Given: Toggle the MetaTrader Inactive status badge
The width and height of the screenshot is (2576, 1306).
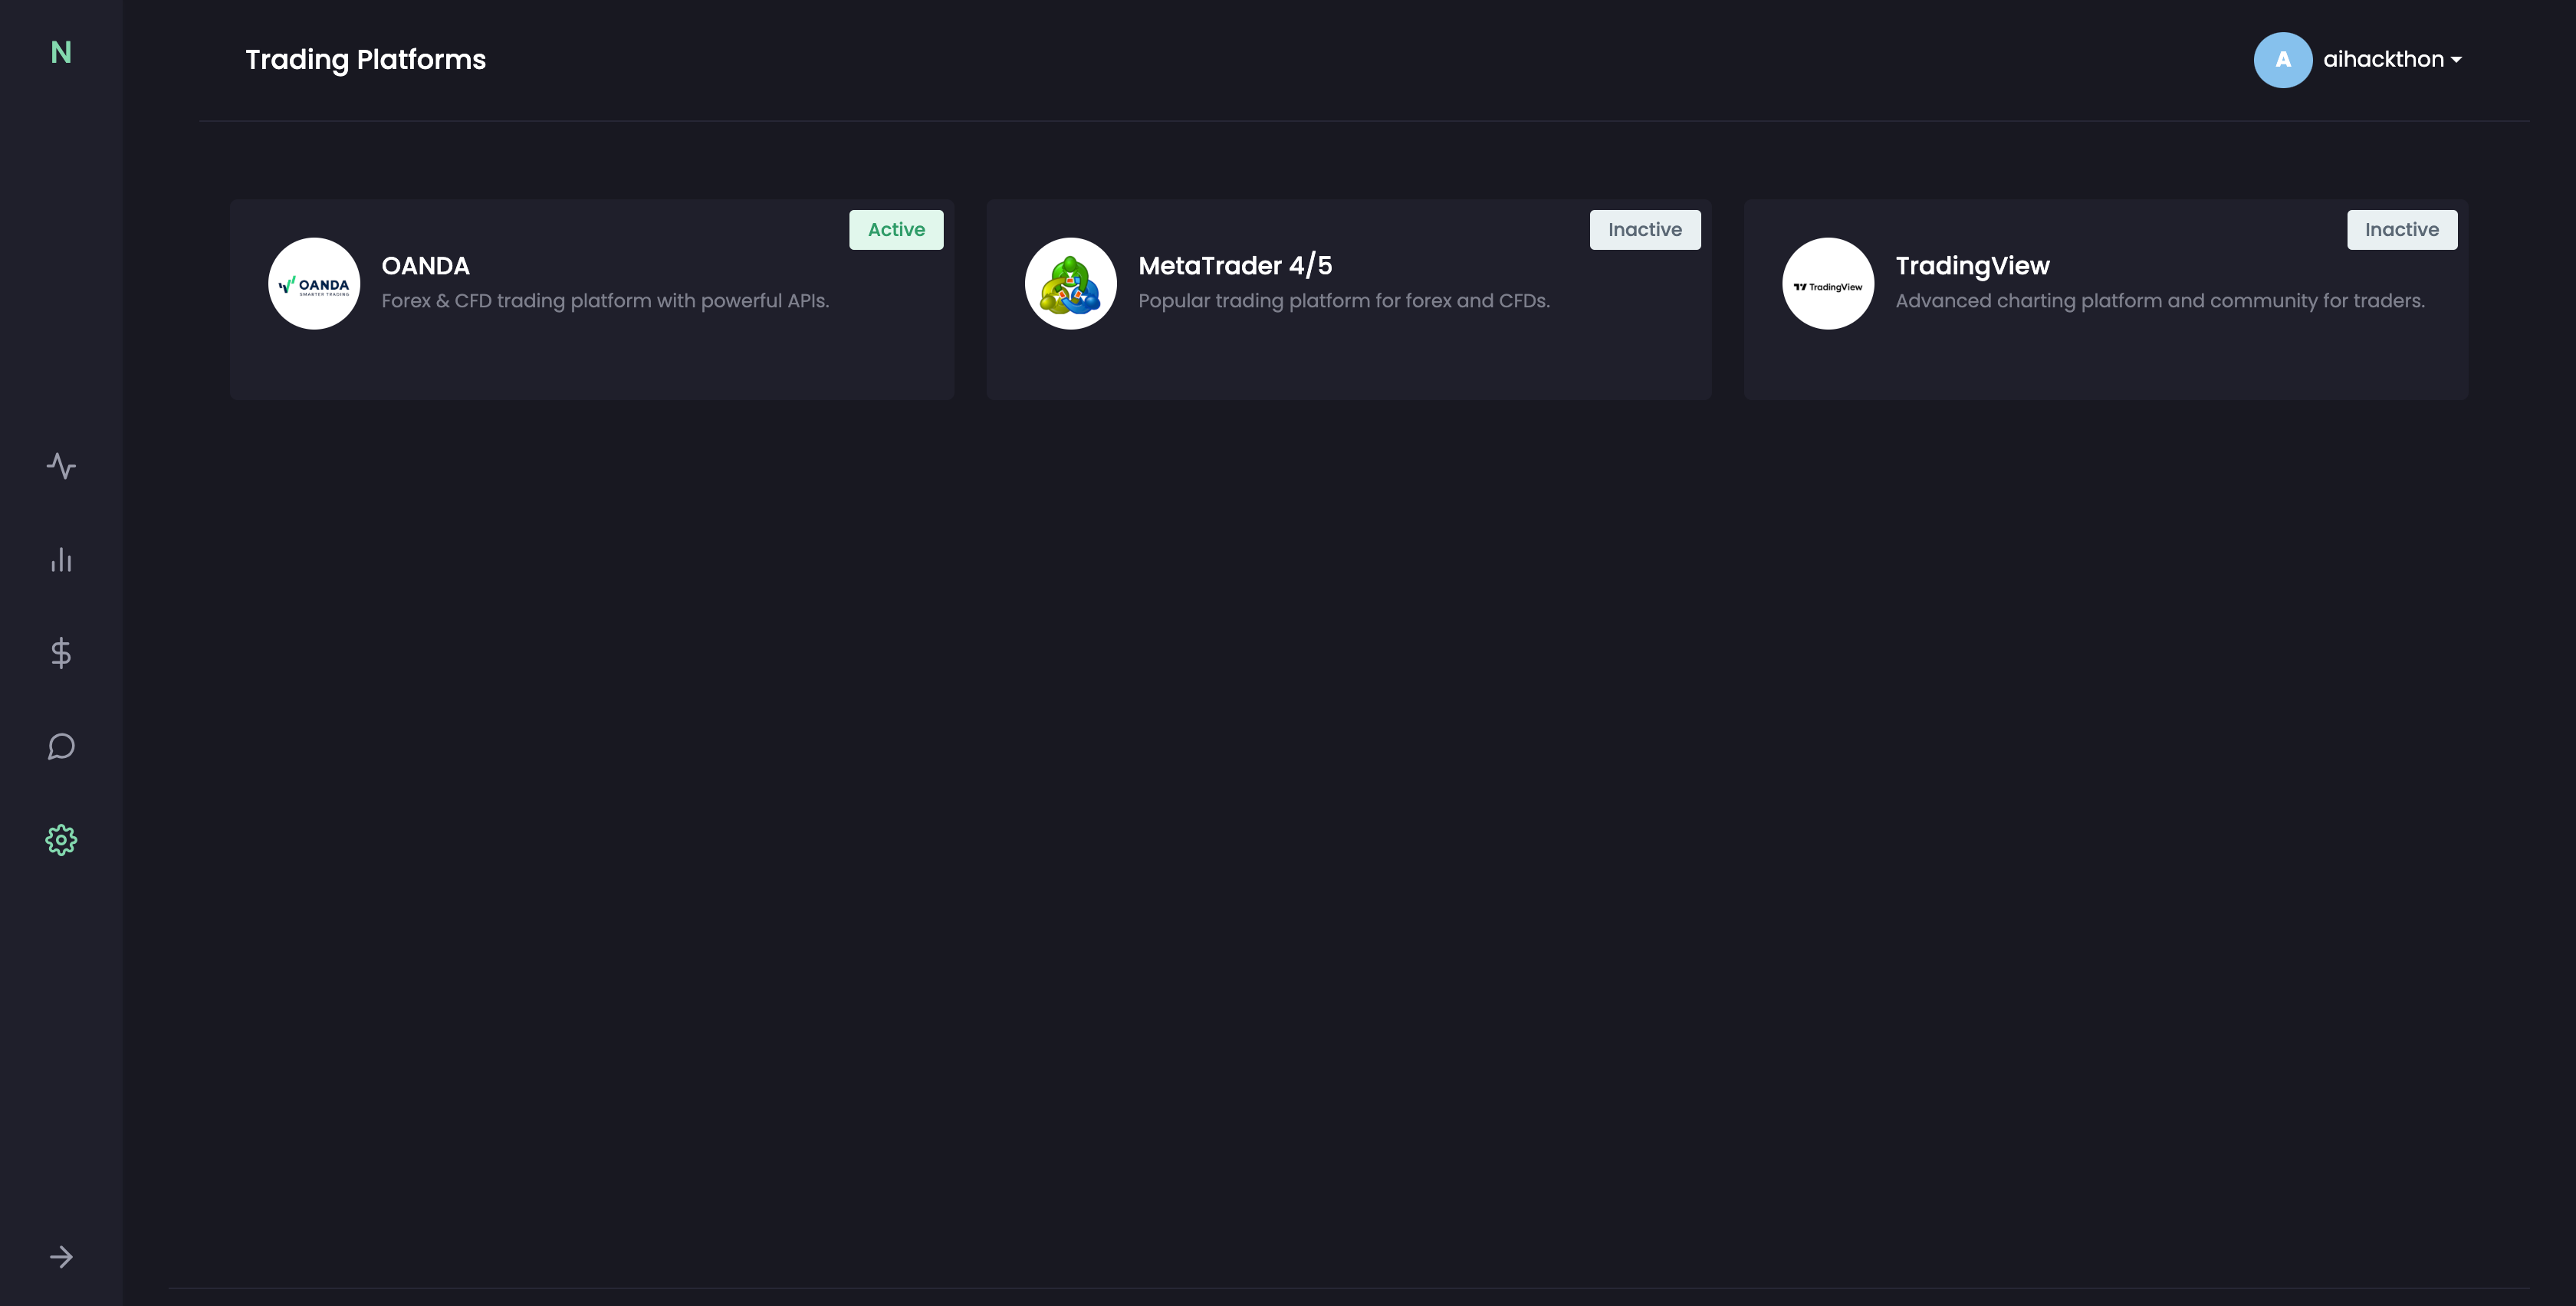Looking at the screenshot, I should (x=1644, y=230).
